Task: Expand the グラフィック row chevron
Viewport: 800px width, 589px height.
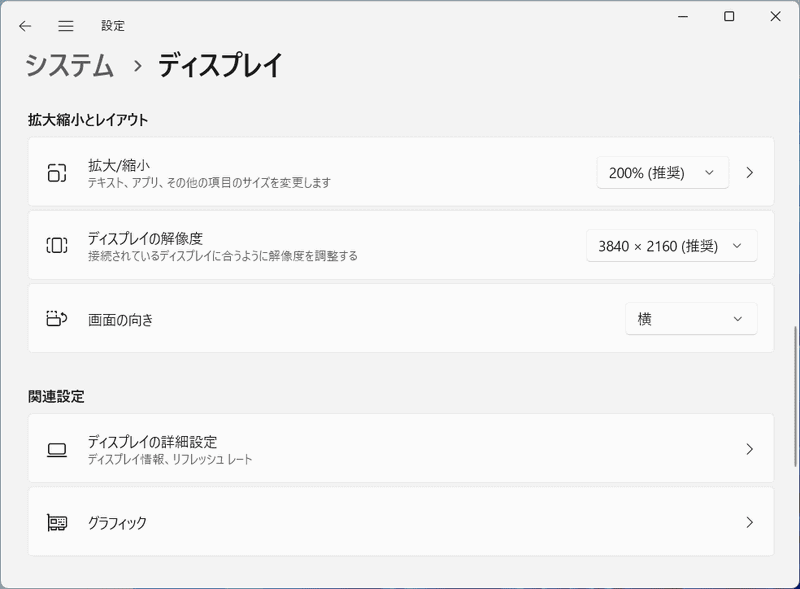Action: [x=749, y=521]
